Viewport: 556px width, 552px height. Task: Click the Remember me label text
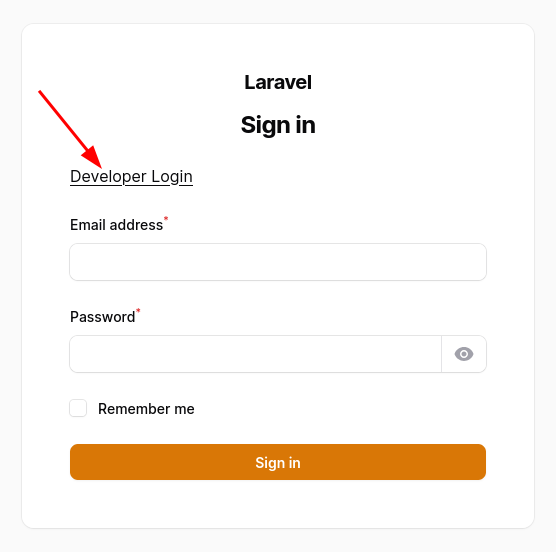tap(146, 409)
